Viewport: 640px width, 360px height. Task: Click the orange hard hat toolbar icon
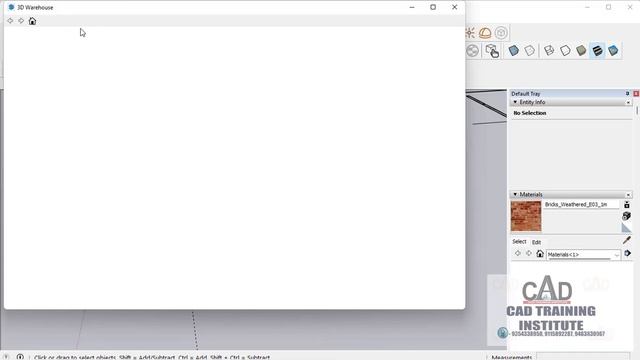(x=485, y=33)
